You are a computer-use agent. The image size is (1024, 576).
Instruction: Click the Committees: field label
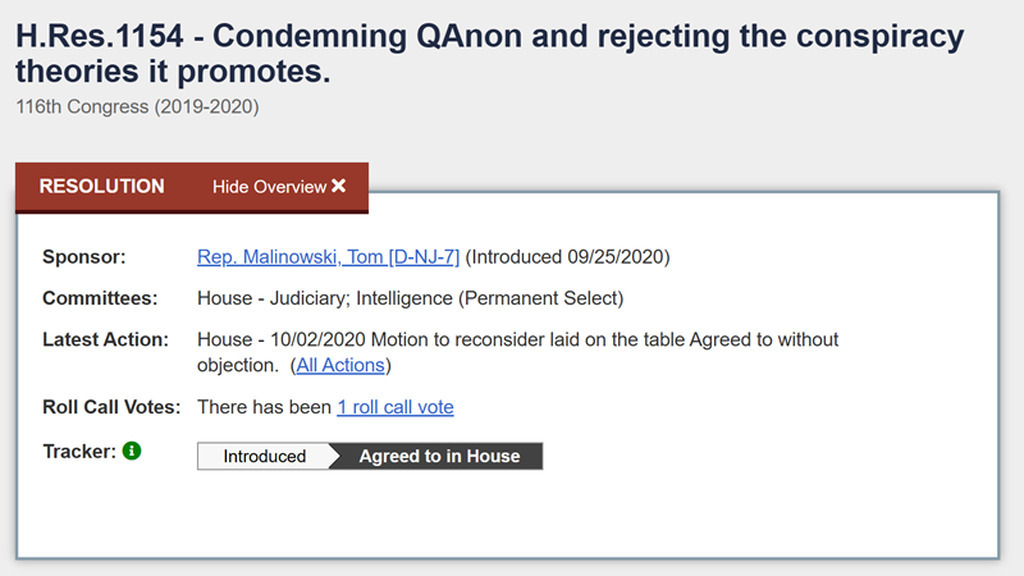click(x=100, y=298)
